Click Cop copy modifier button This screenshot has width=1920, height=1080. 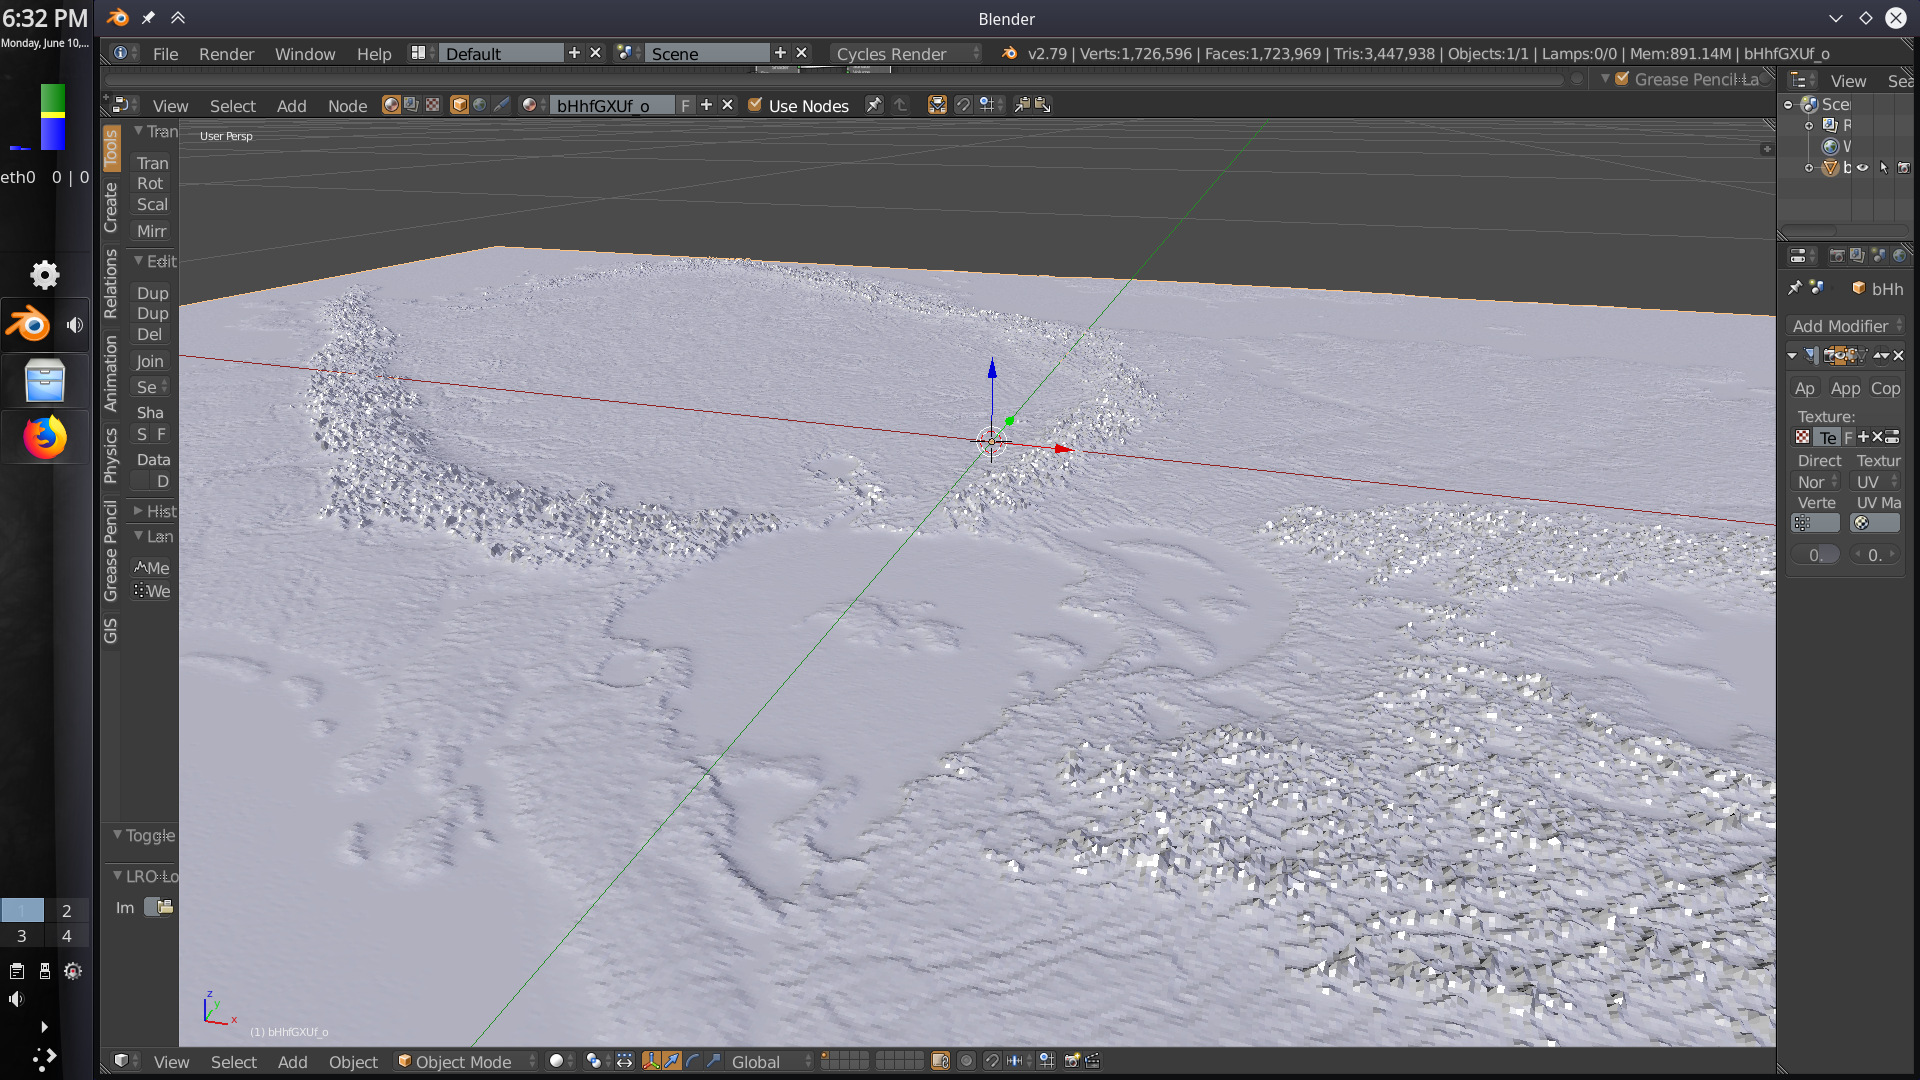[1885, 388]
